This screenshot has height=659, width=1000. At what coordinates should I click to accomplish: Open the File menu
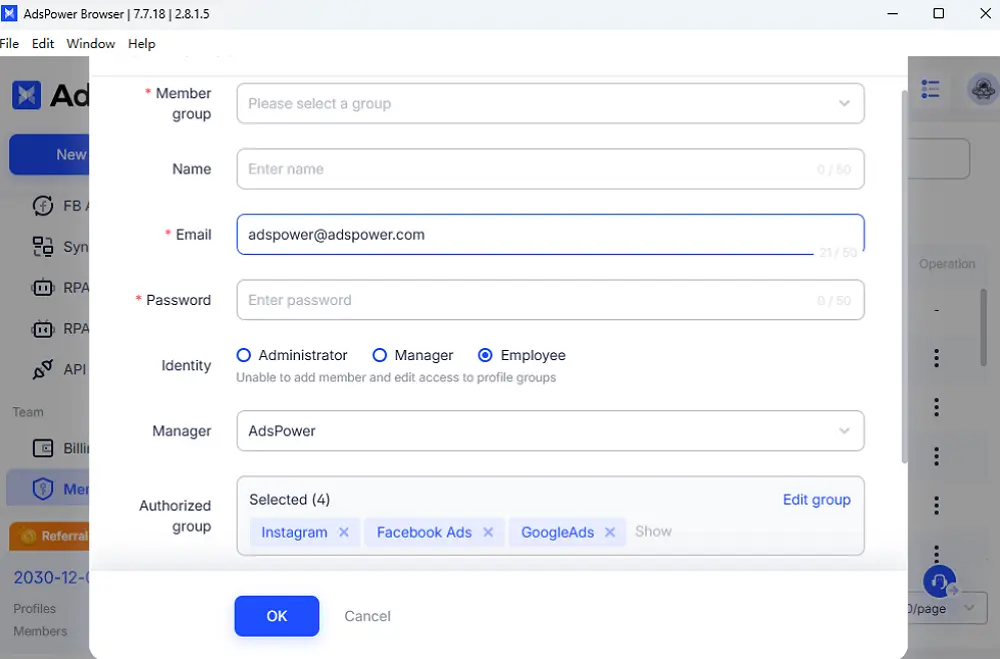(10, 44)
